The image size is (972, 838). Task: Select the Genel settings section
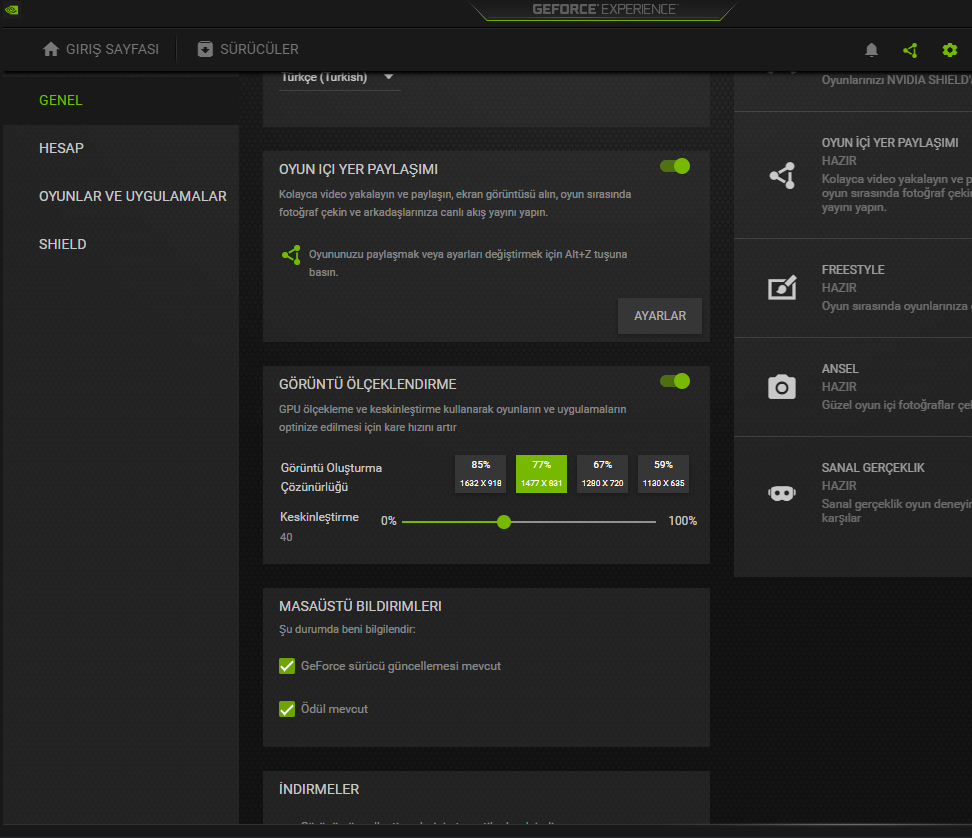[x=121, y=100]
